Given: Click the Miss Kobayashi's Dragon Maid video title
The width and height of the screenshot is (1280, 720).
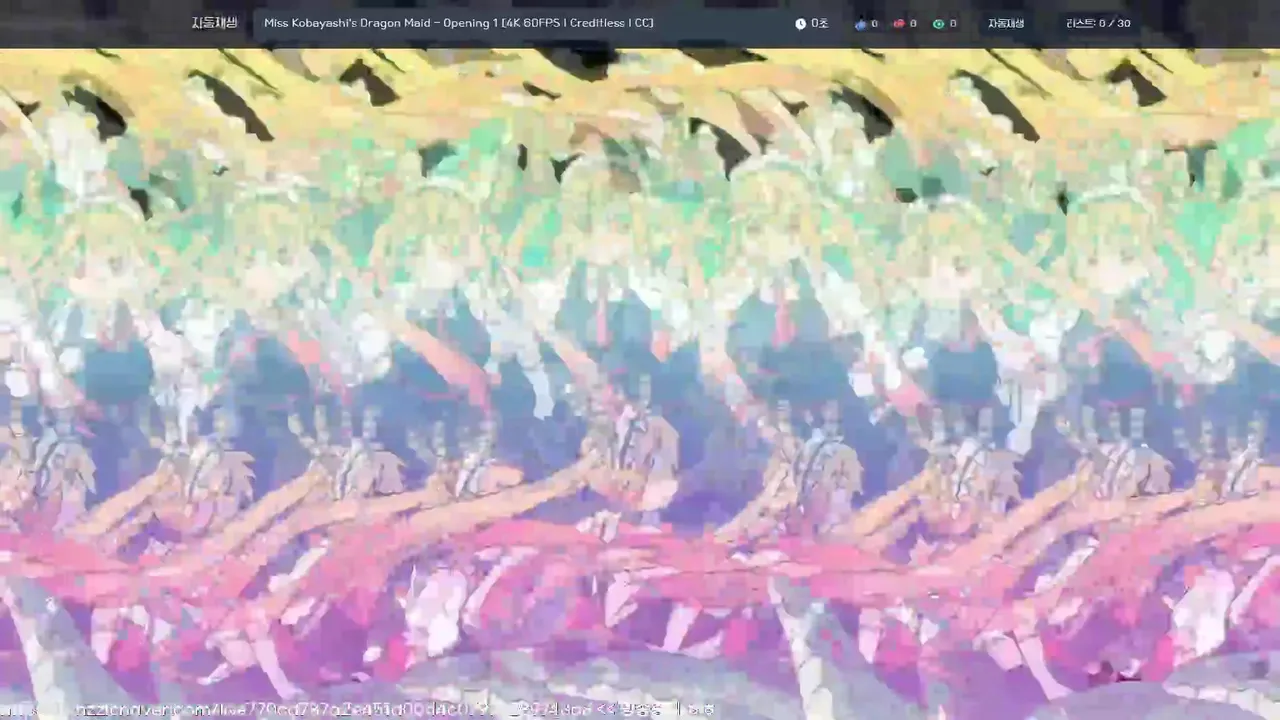Looking at the screenshot, I should click(459, 22).
